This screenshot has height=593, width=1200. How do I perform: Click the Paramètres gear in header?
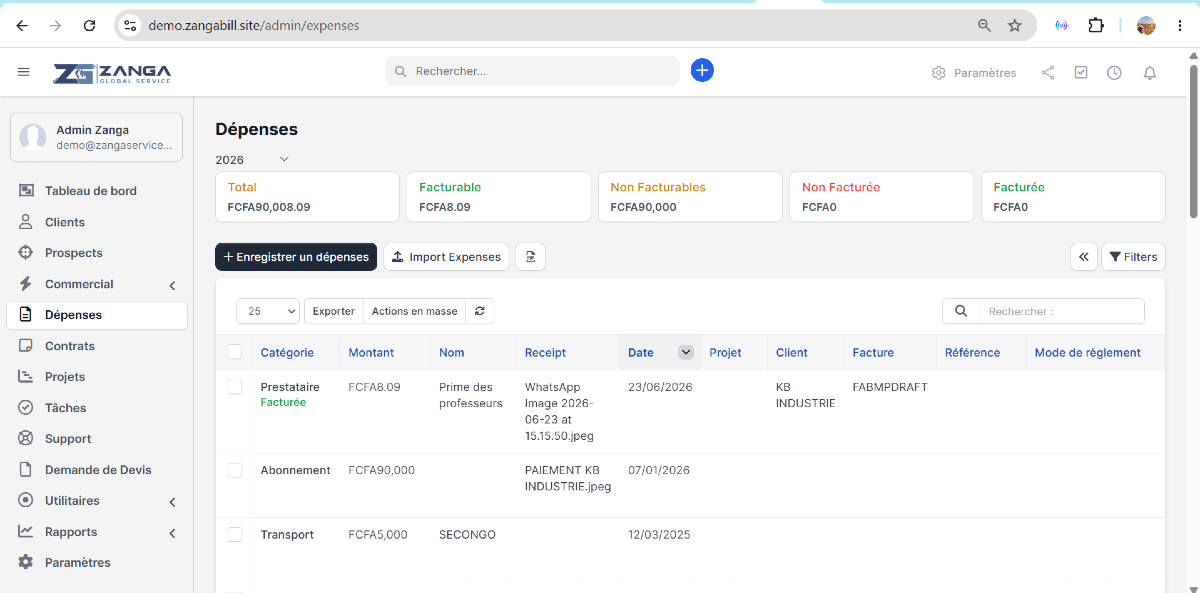pyautogui.click(x=973, y=73)
